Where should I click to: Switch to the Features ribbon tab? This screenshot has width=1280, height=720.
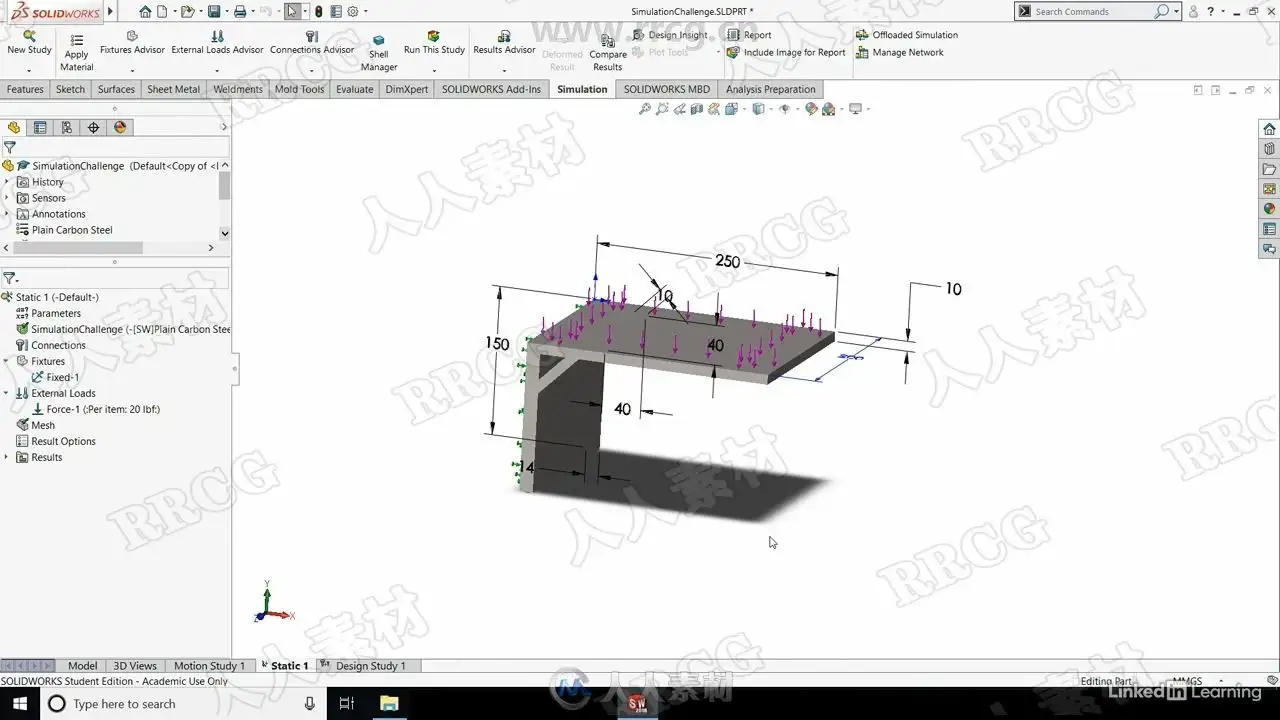tap(25, 89)
